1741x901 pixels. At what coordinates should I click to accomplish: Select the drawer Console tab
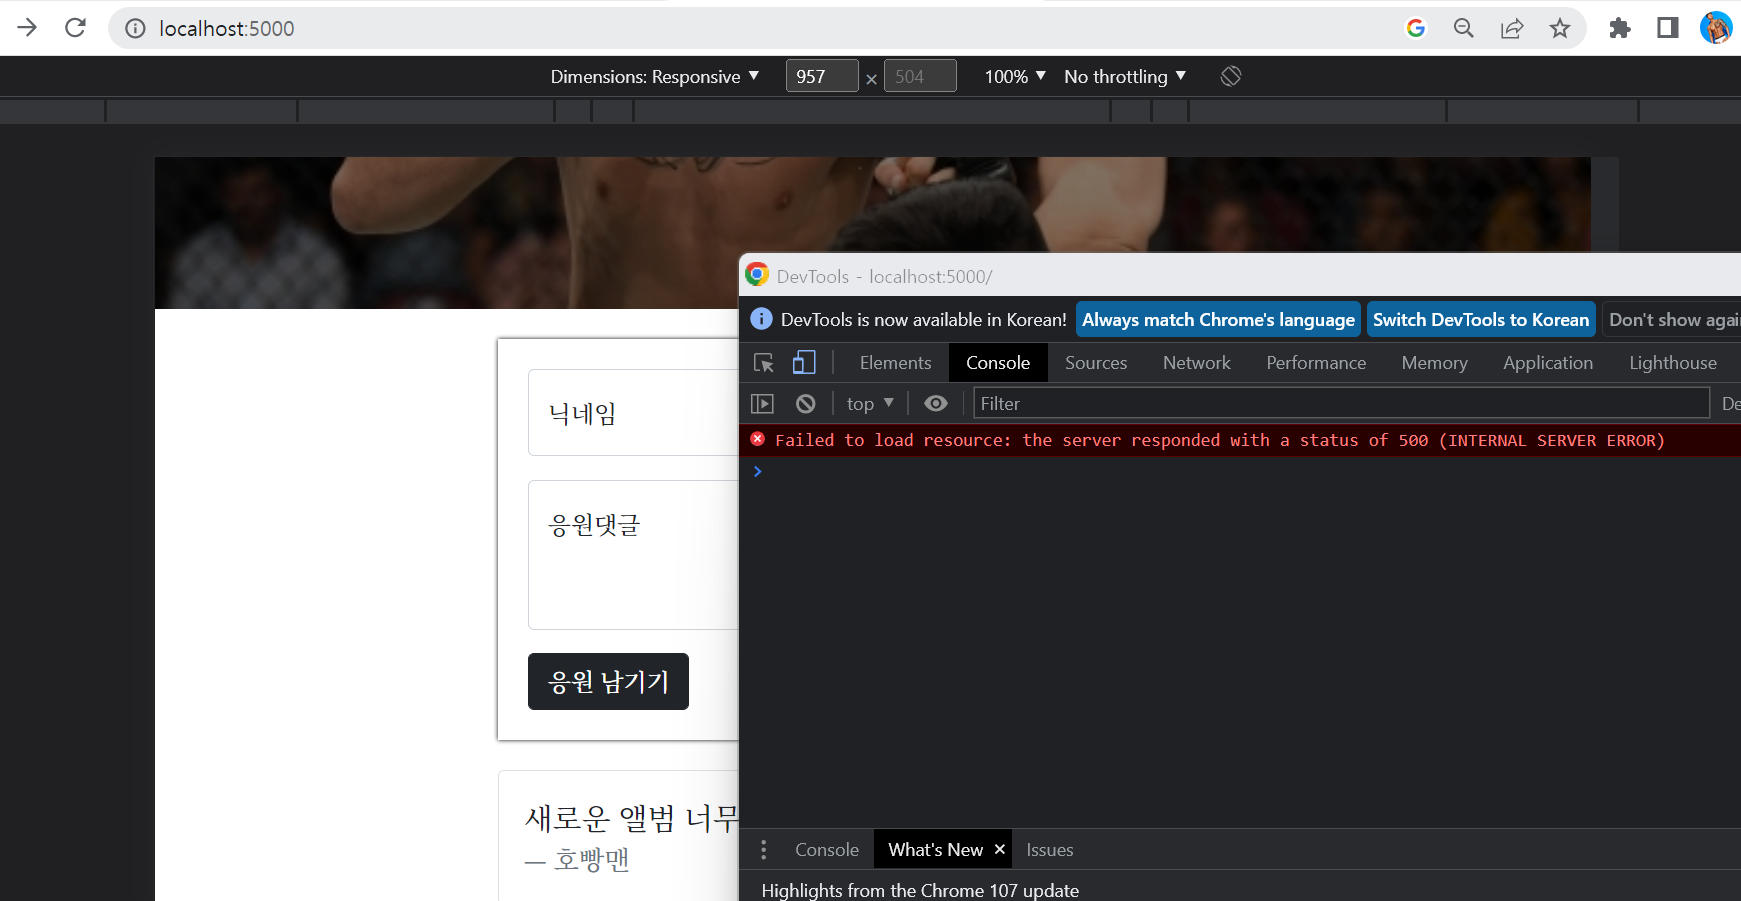point(827,850)
